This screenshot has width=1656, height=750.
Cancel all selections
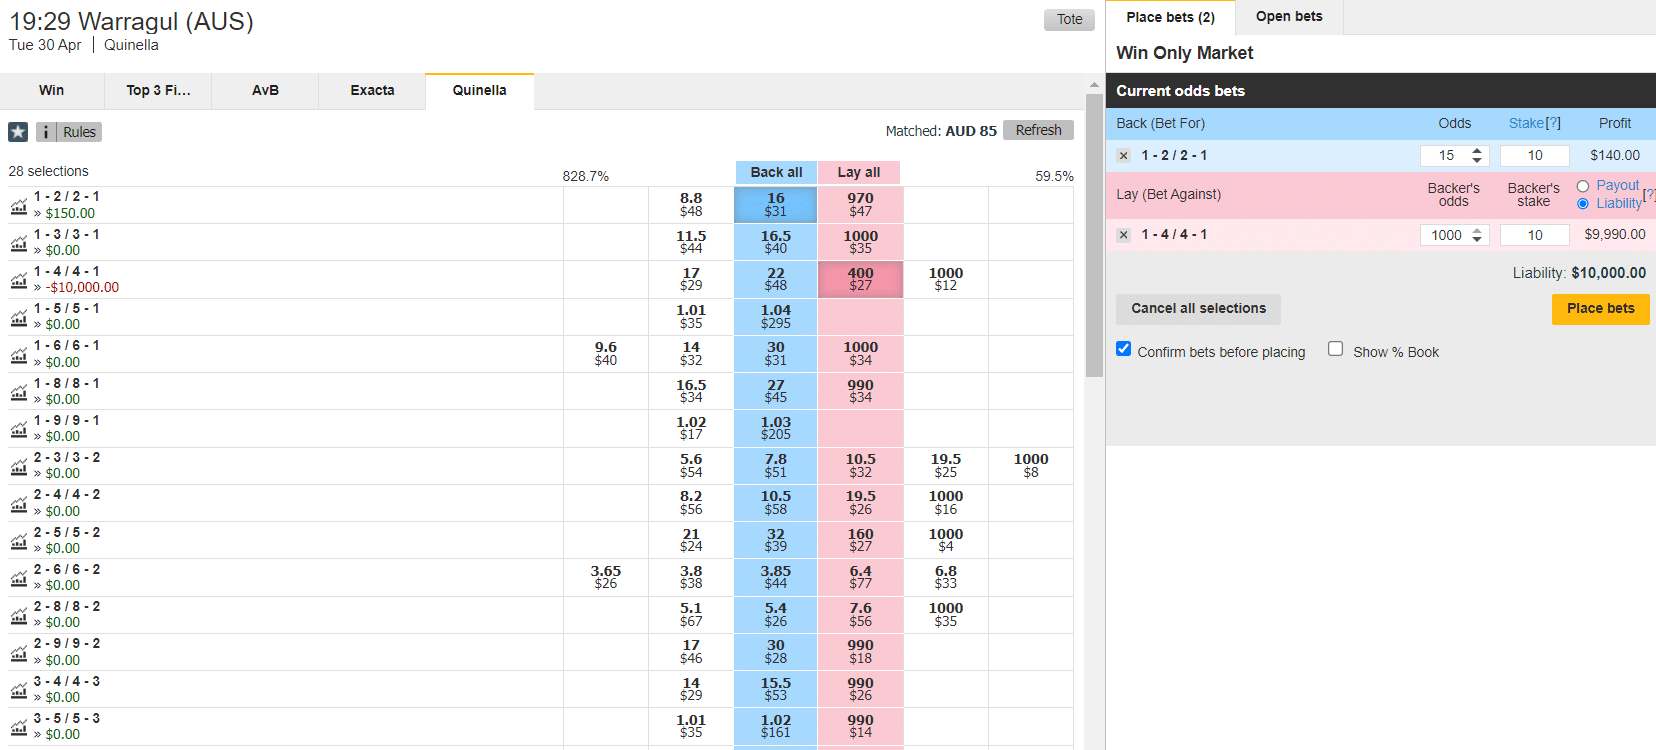tap(1198, 309)
